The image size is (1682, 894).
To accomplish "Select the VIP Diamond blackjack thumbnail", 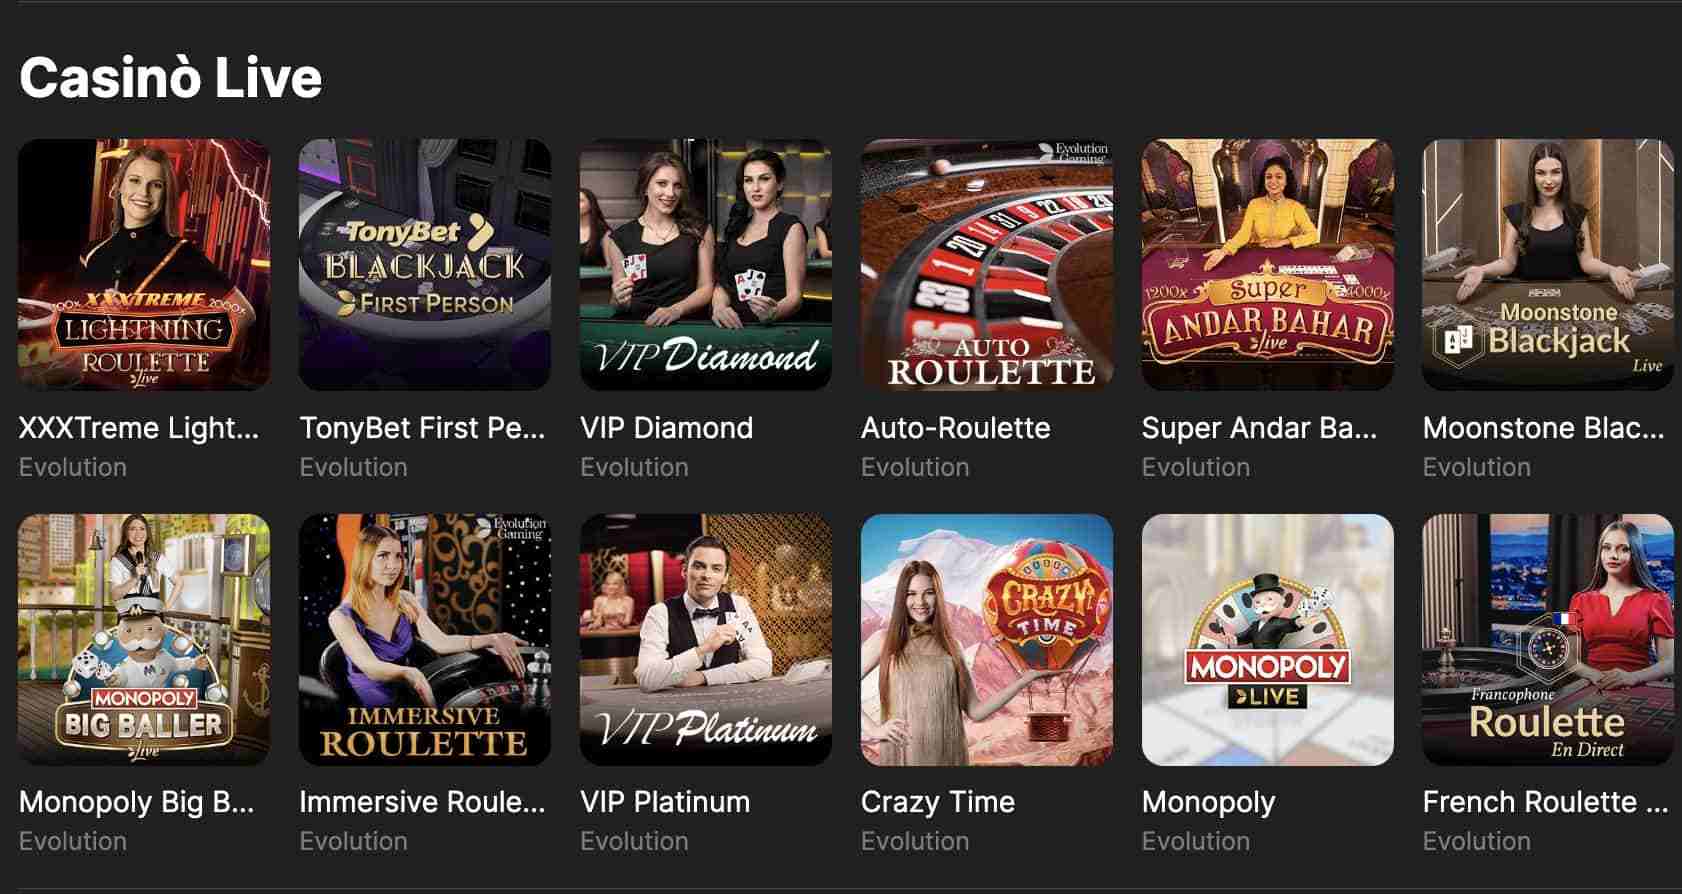I will [x=706, y=265].
